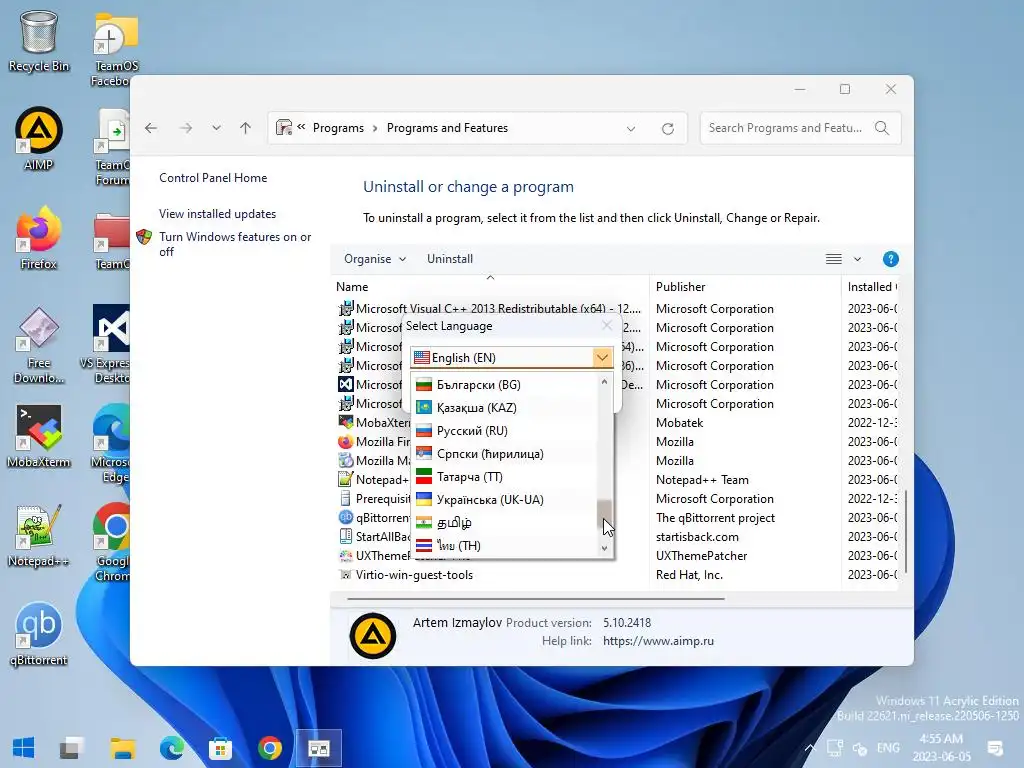Image resolution: width=1024 pixels, height=768 pixels.
Task: Sort by the Name column header
Action: [x=490, y=287]
